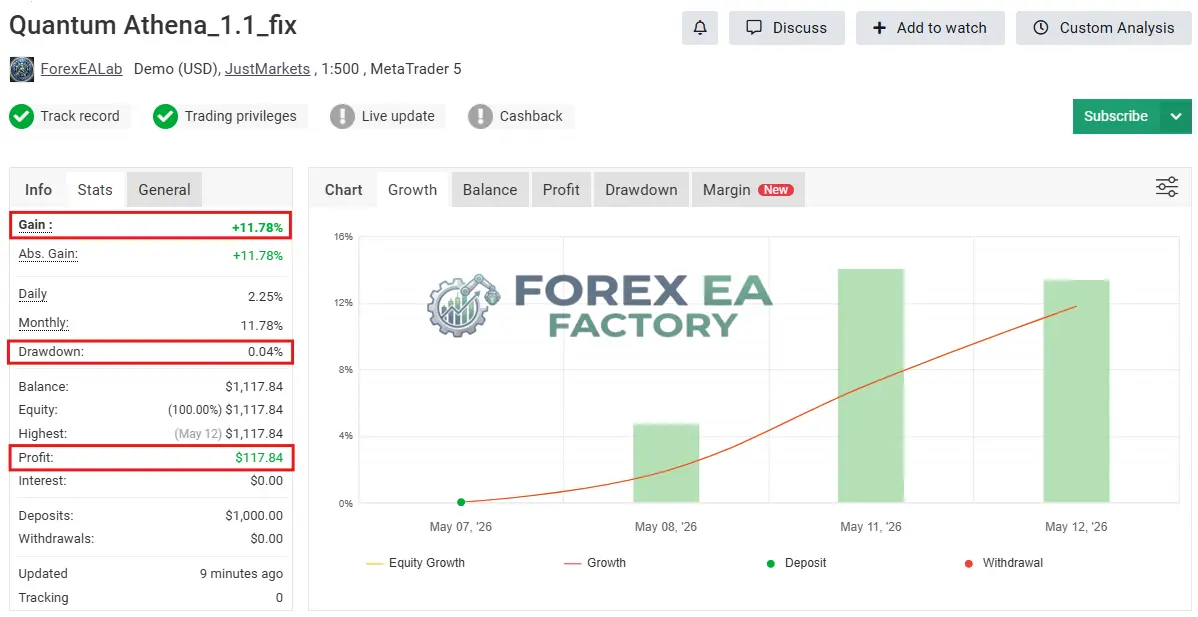1198x617 pixels.
Task: Open the chart settings sliders icon
Action: 1167,187
